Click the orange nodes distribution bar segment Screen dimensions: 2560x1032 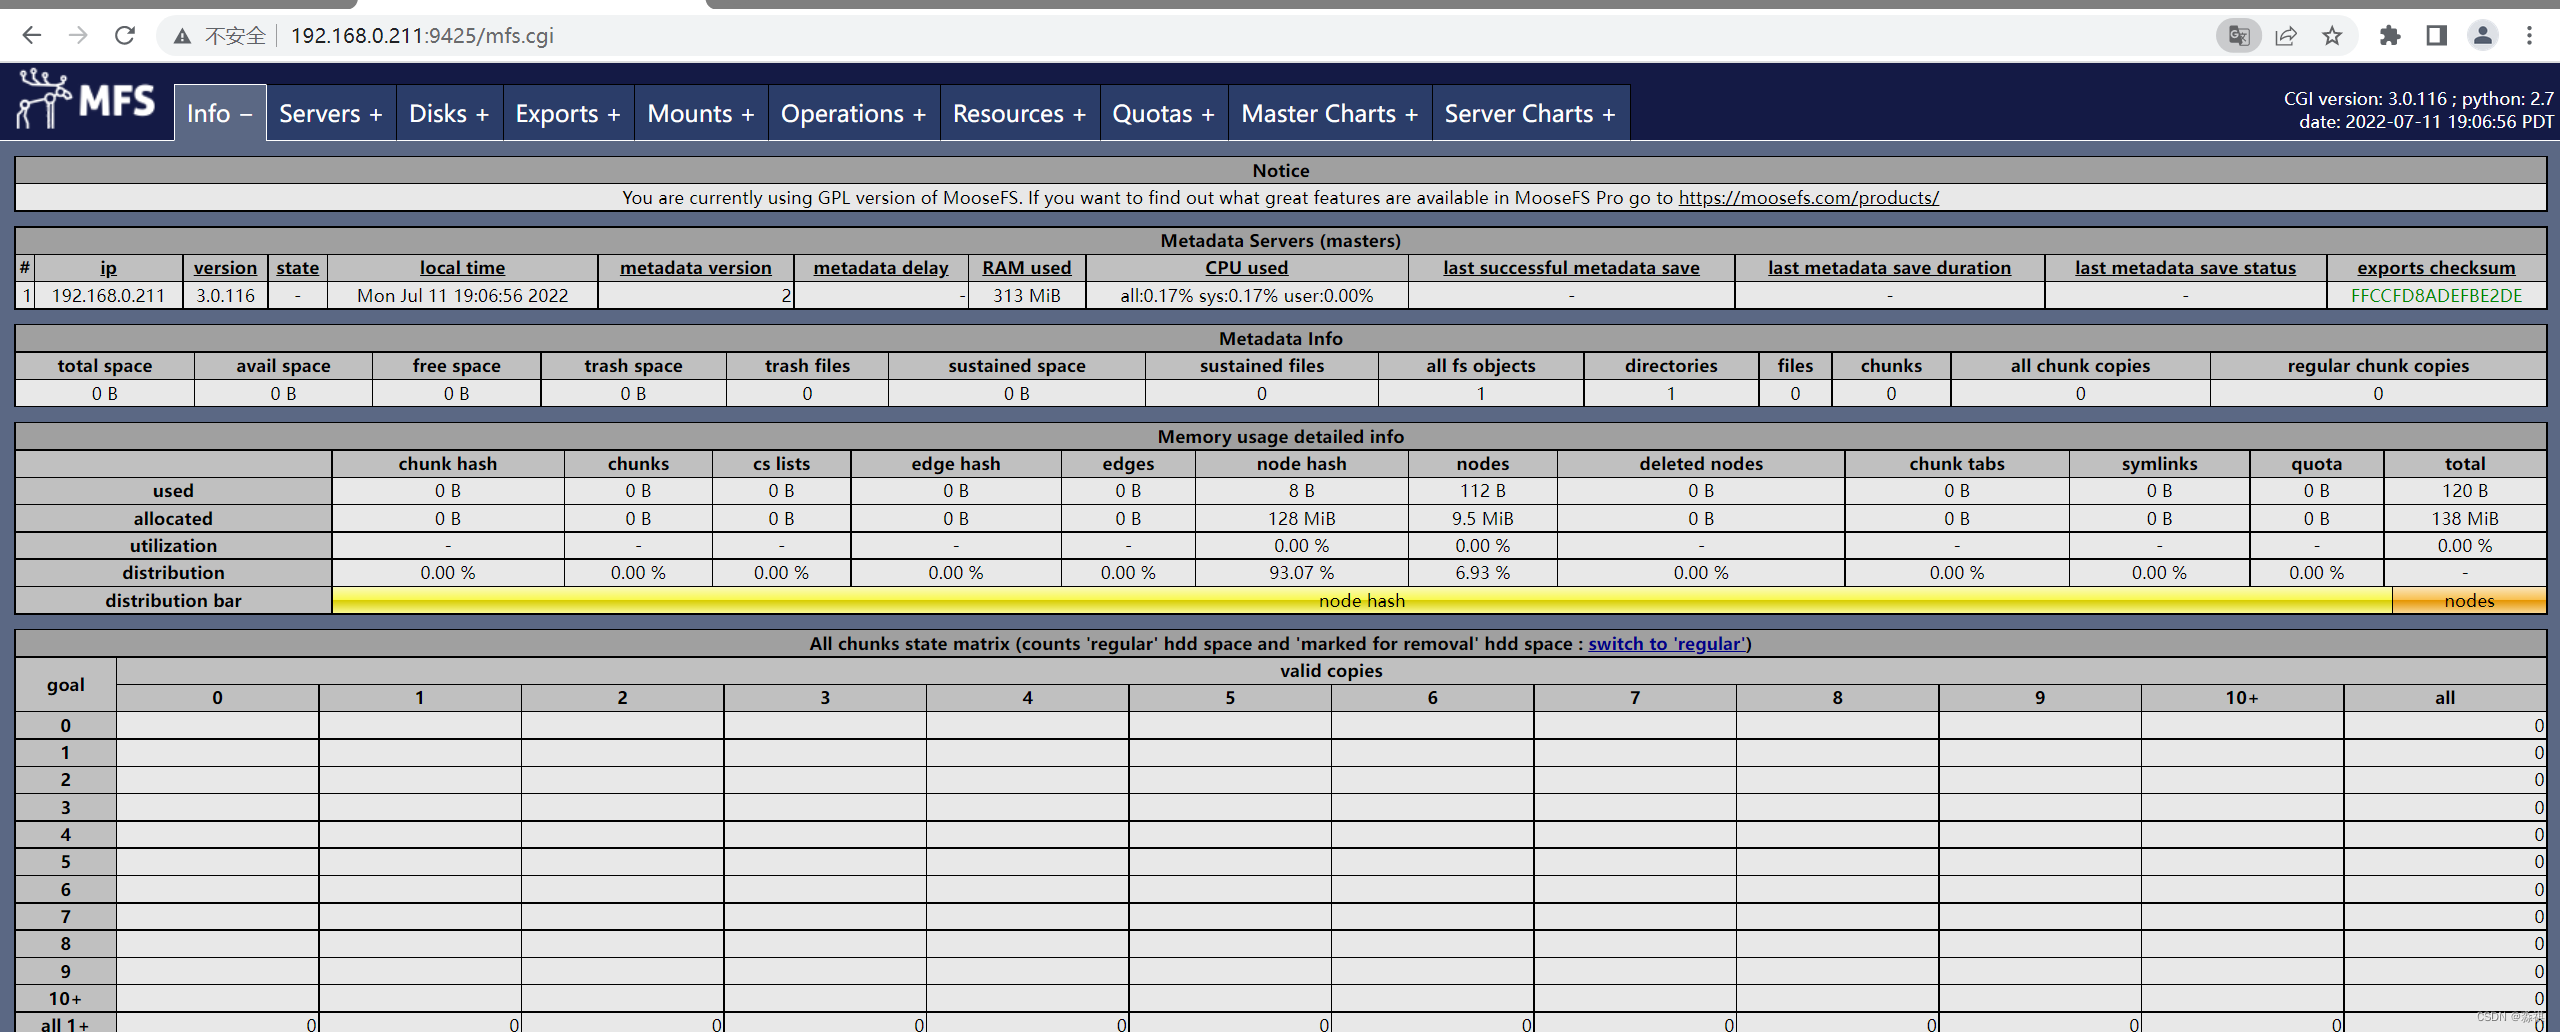click(x=2469, y=600)
